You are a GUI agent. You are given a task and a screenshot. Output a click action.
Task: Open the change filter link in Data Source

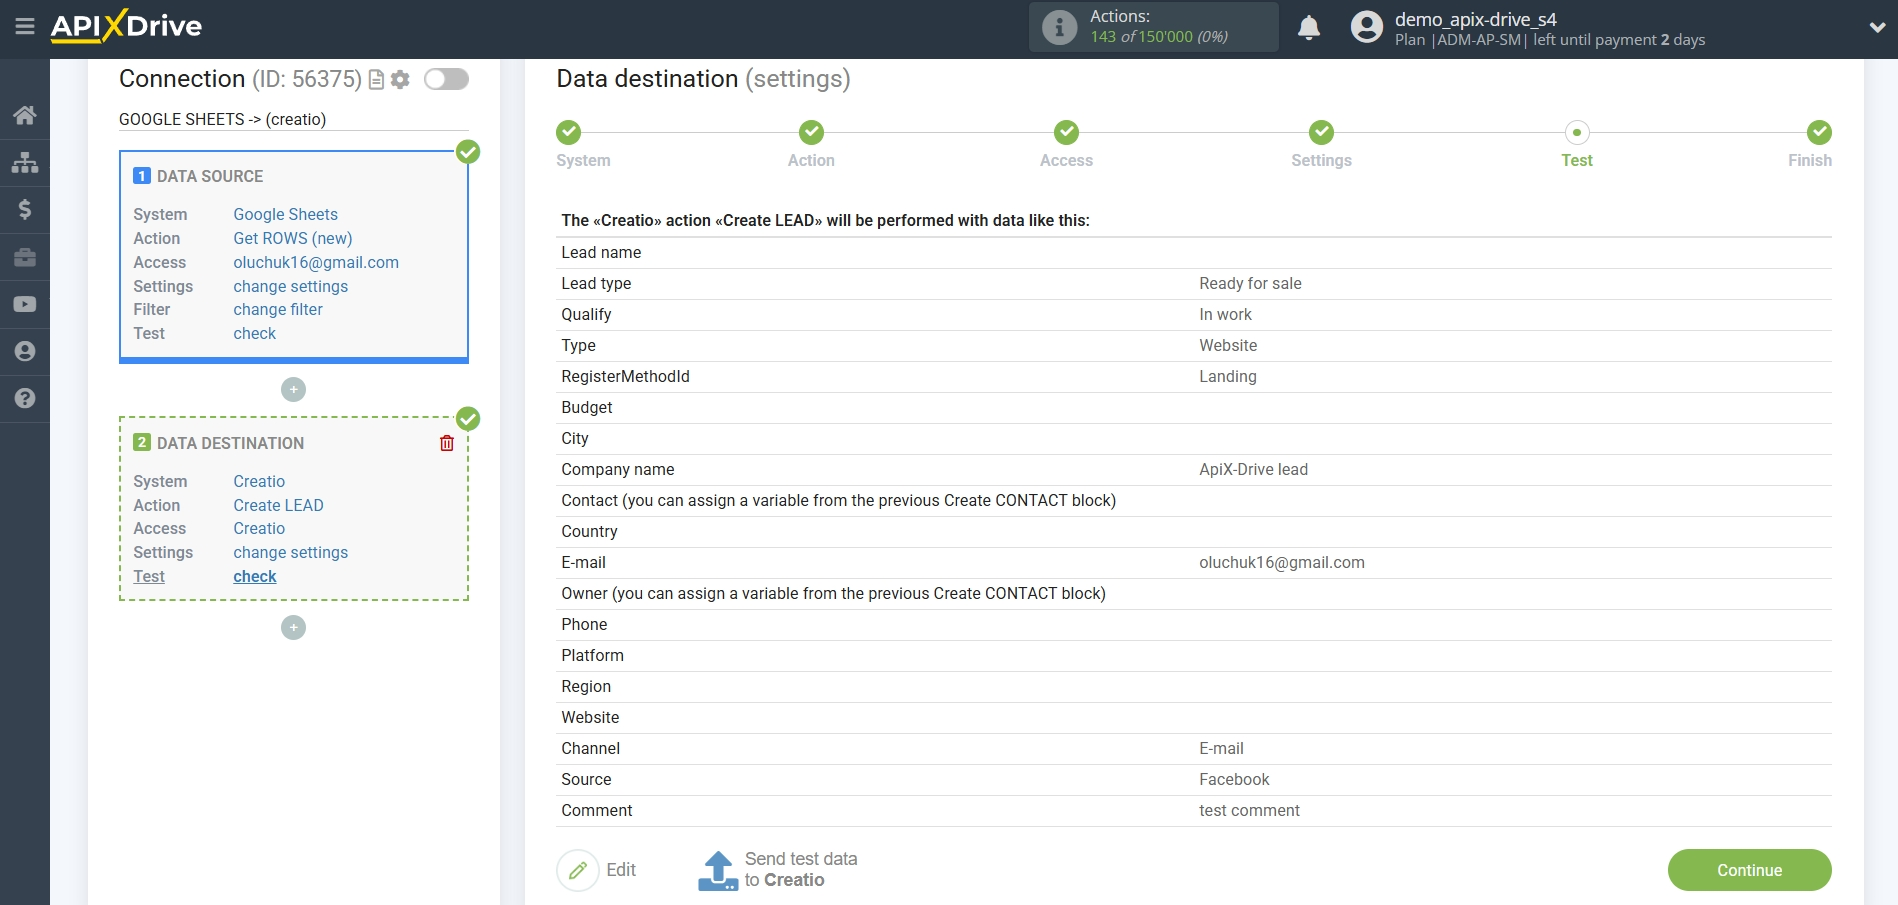coord(278,310)
